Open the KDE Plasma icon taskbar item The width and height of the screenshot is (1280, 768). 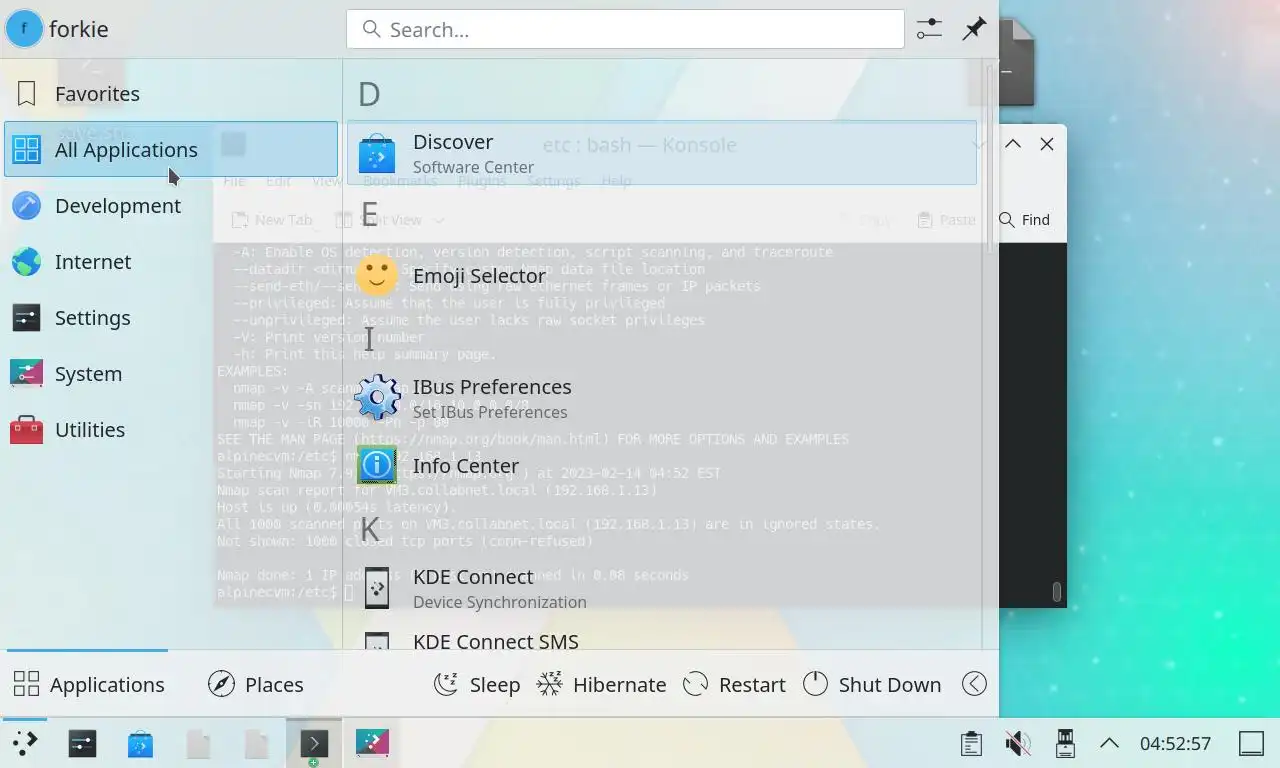[x=372, y=743]
